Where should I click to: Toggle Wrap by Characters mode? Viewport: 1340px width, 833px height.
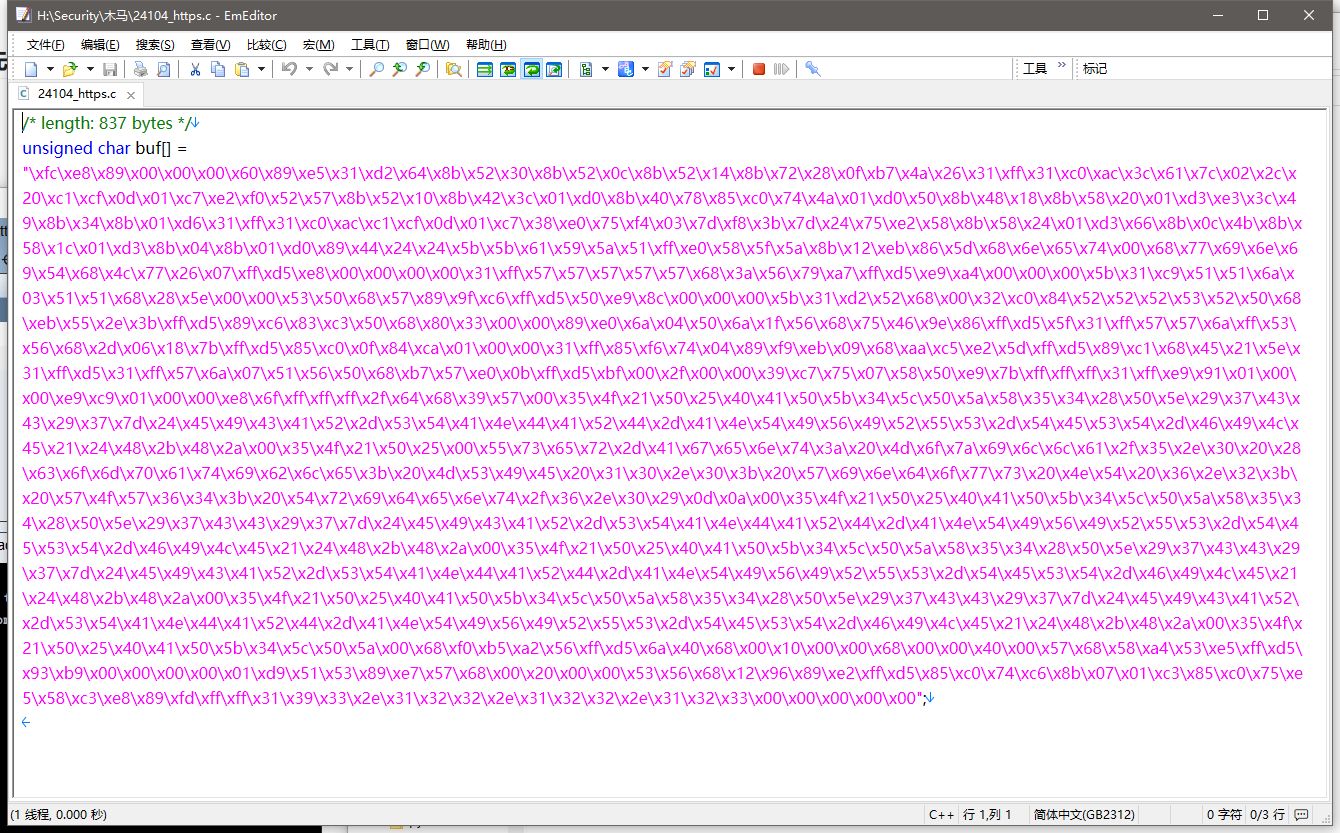click(x=508, y=69)
